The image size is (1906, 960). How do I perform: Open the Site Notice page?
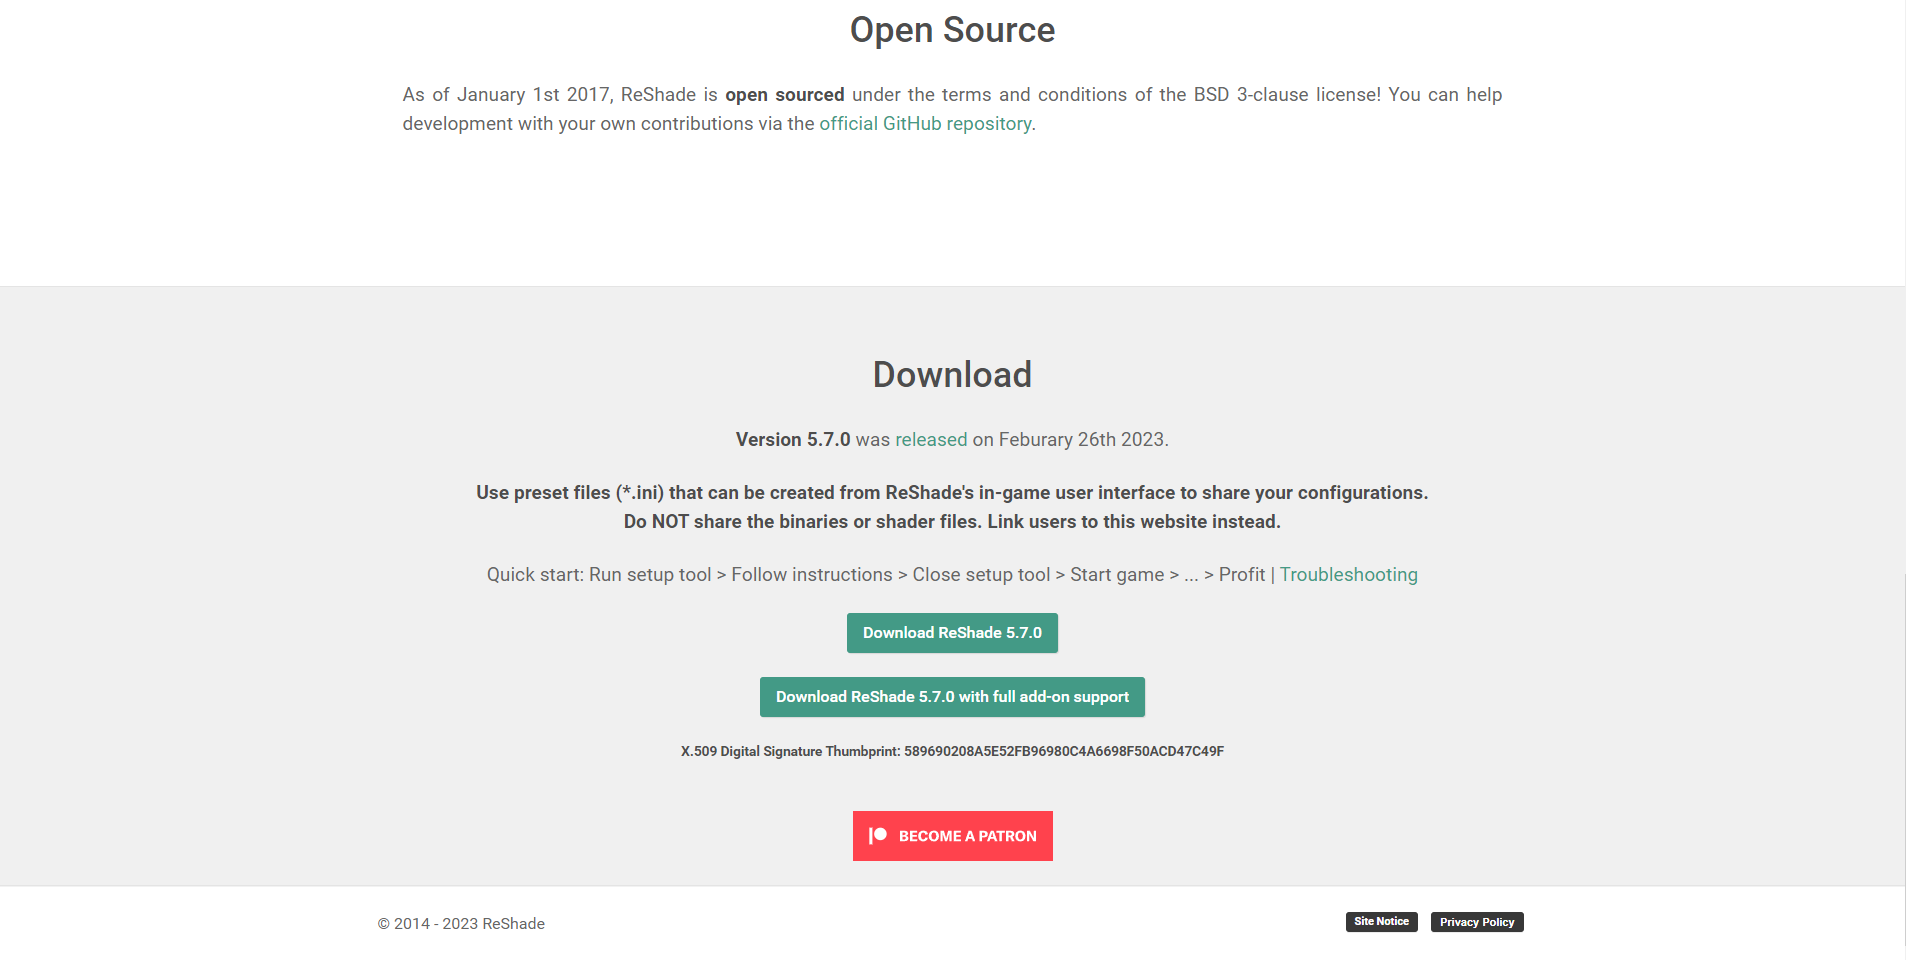(x=1381, y=922)
